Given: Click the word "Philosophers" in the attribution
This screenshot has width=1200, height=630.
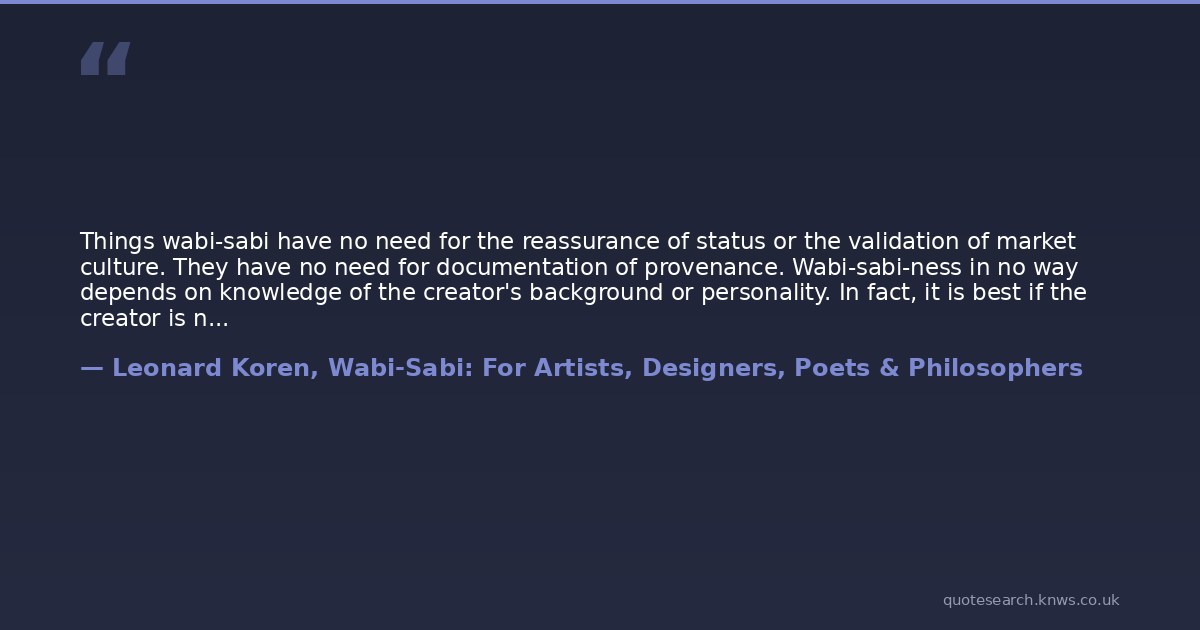Looking at the screenshot, I should 995,368.
